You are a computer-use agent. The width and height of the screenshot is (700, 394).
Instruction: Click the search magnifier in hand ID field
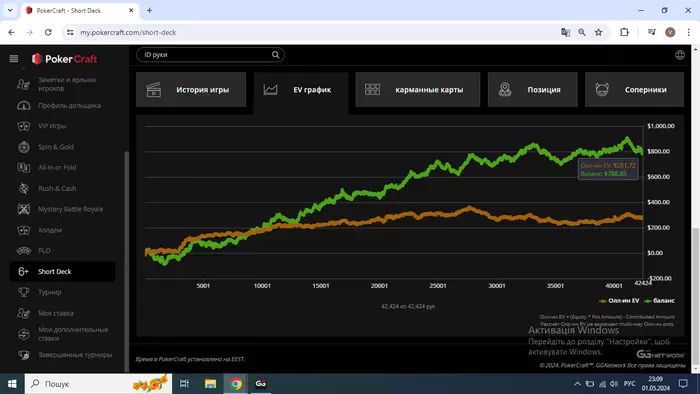pos(275,55)
